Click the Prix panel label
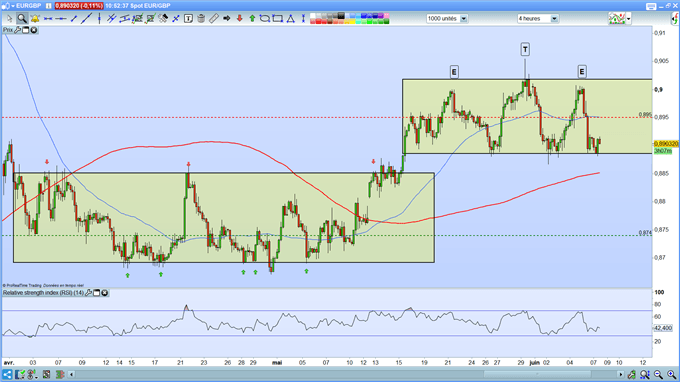Image resolution: width=680 pixels, height=382 pixels. (8, 30)
